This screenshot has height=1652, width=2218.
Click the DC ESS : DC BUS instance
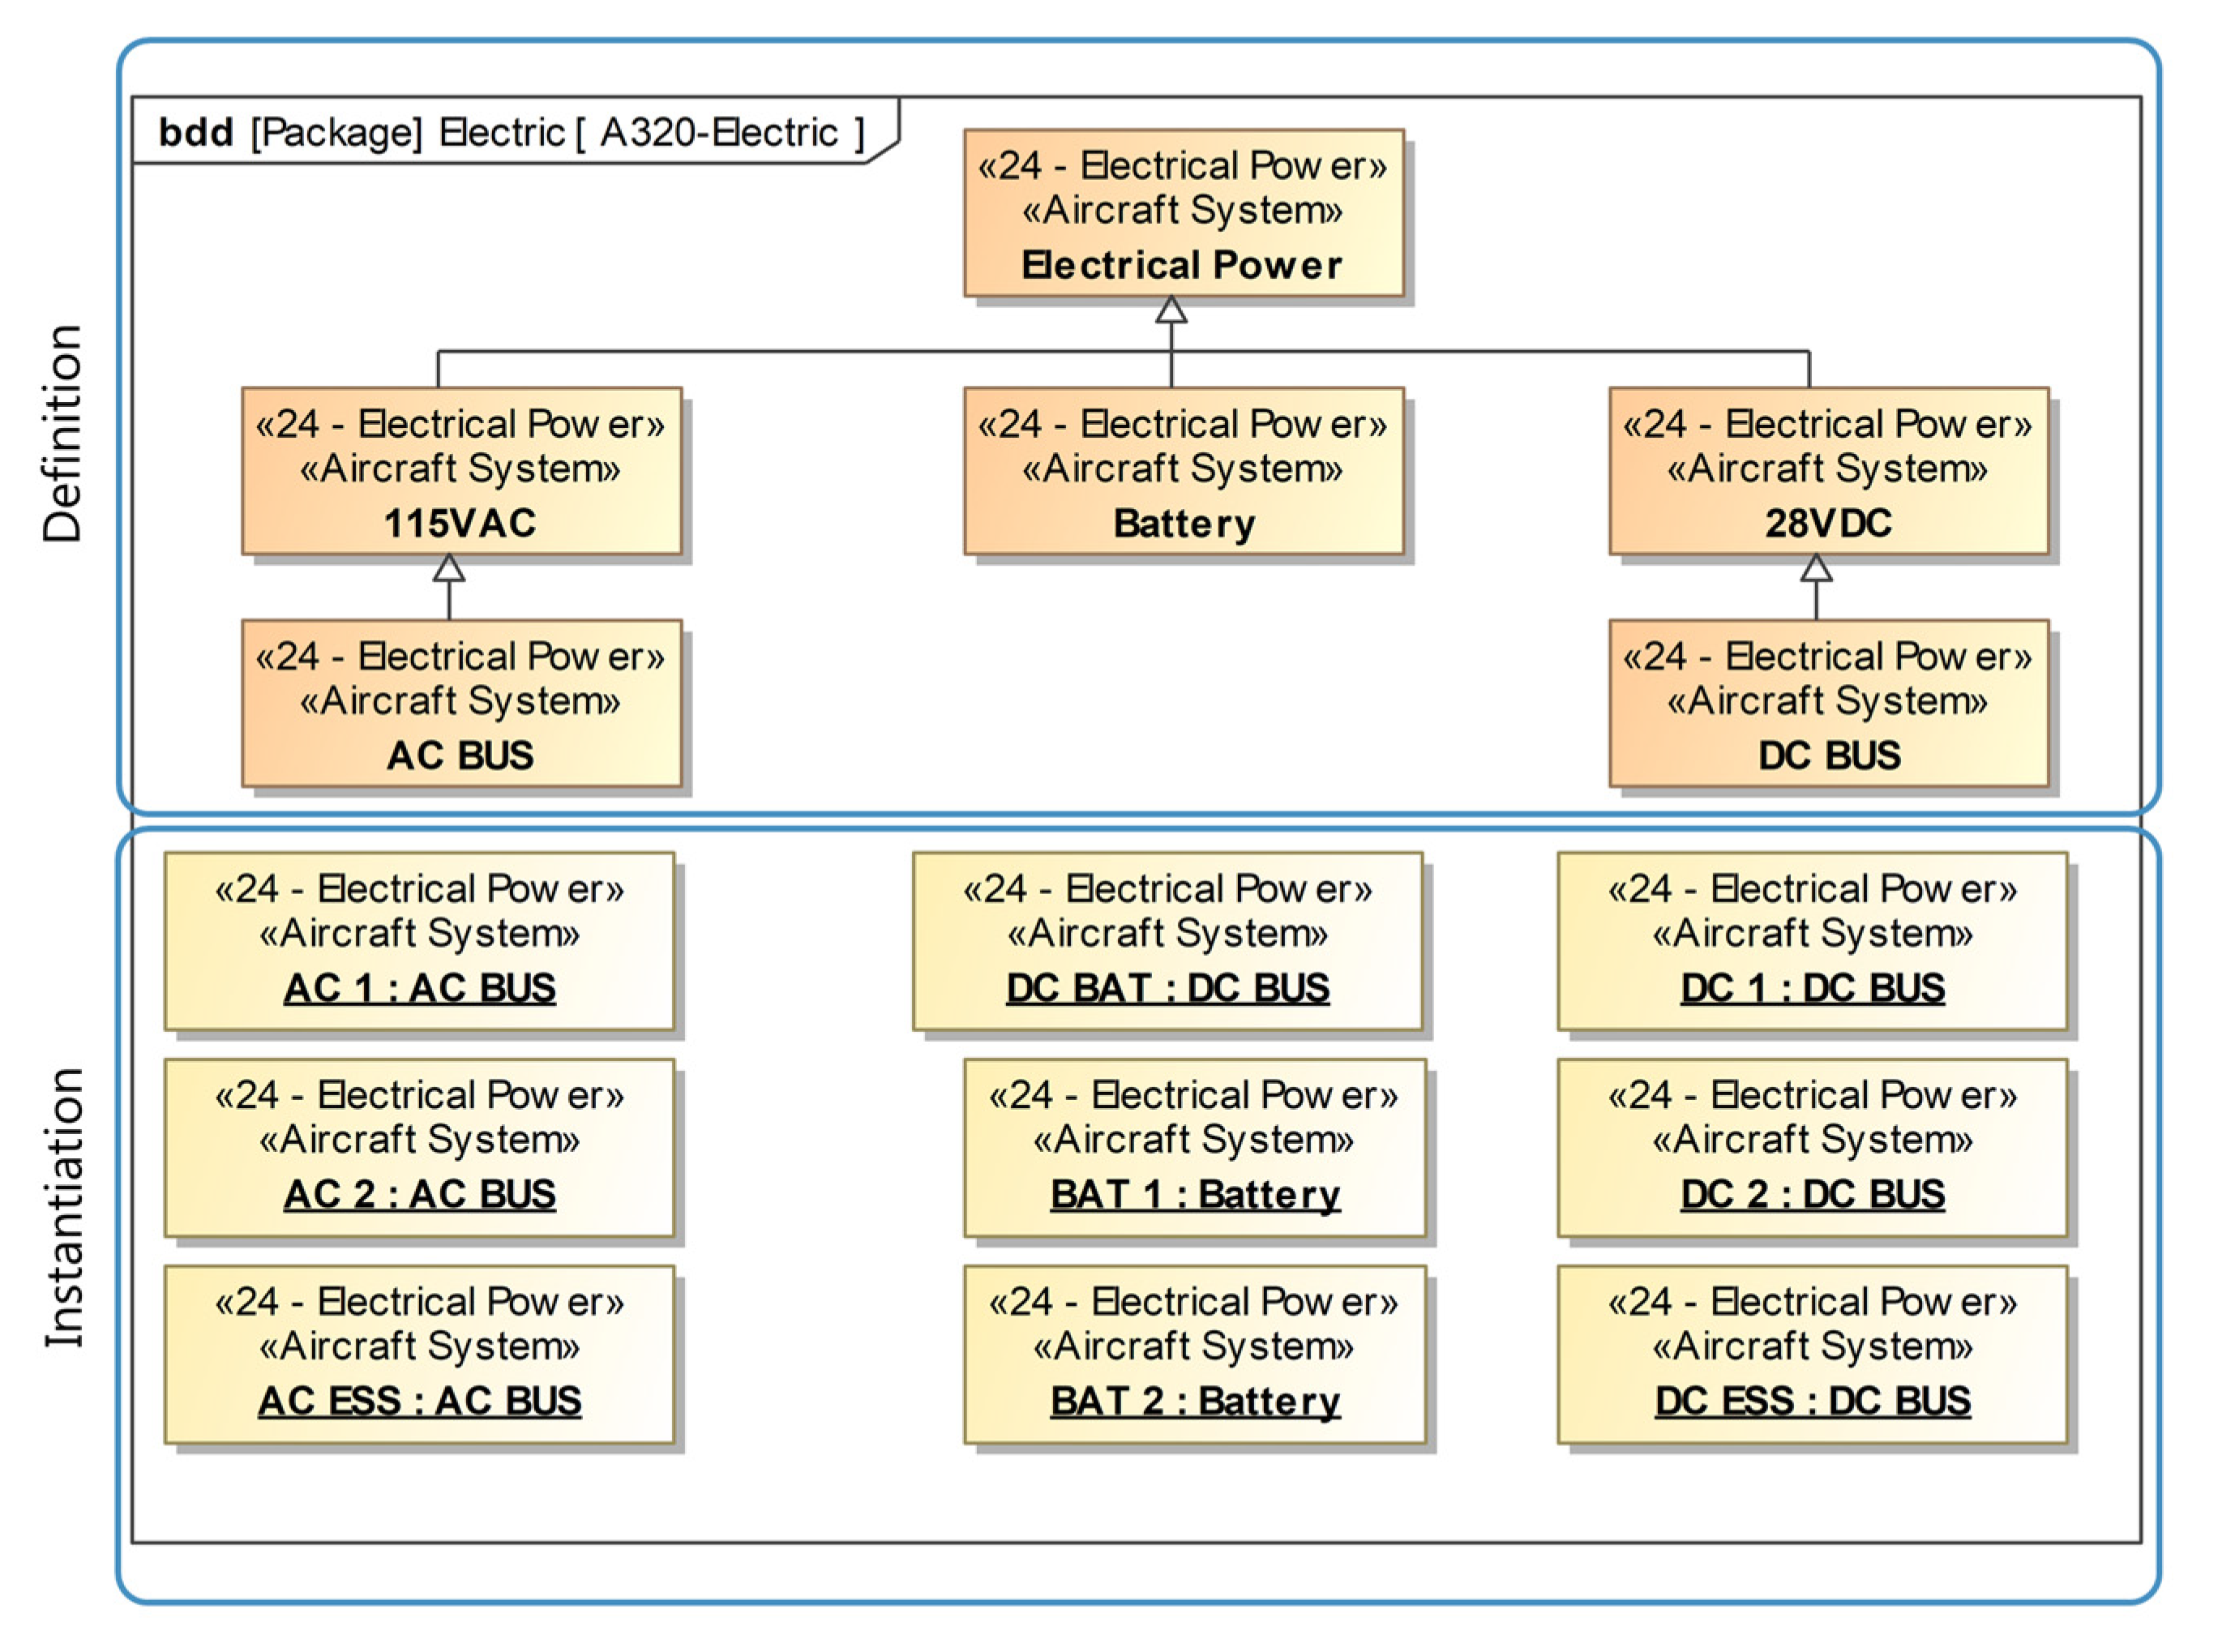coord(1811,1354)
